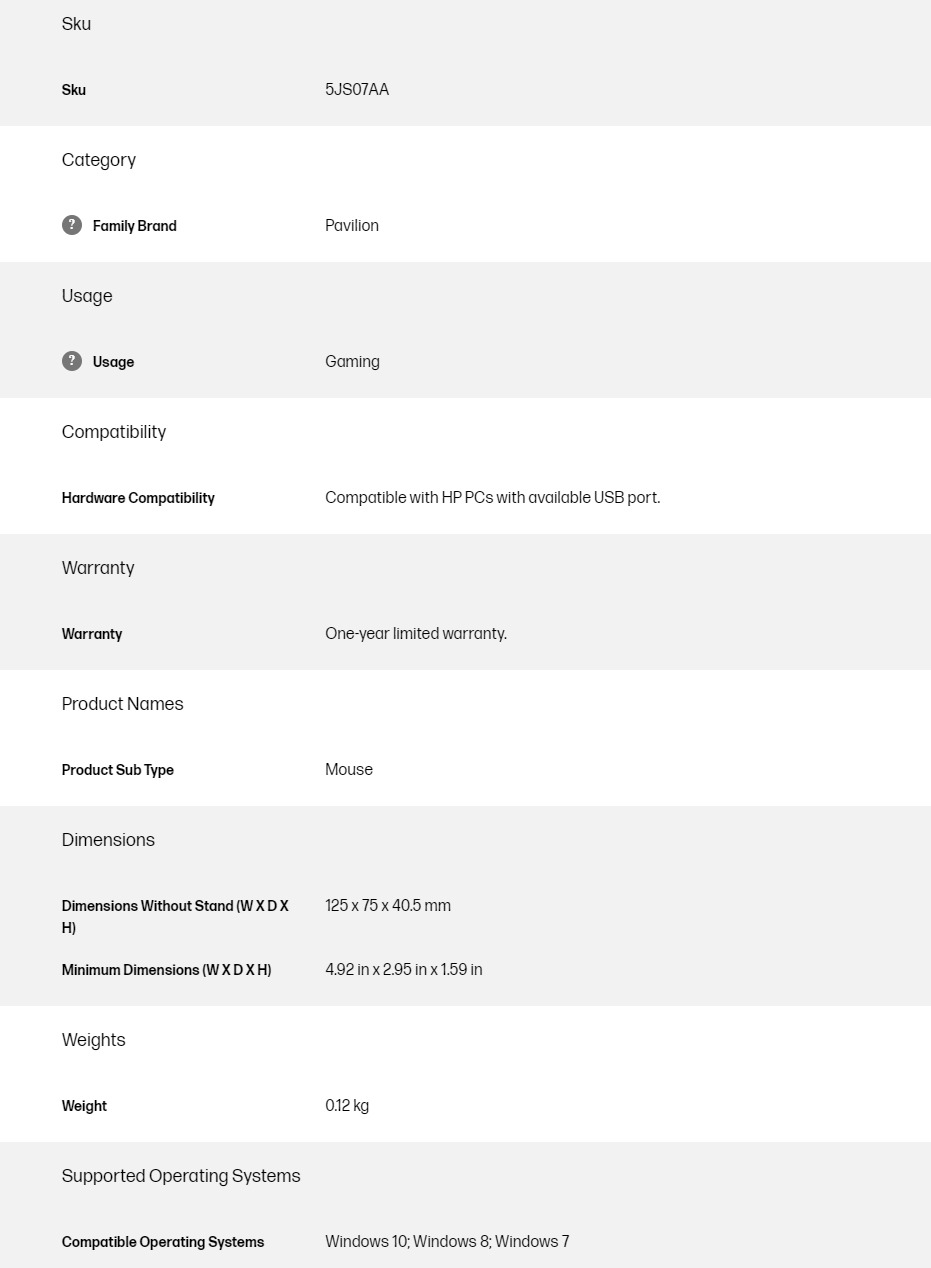
Task: Click the Gaming usage value
Action: pyautogui.click(x=352, y=362)
